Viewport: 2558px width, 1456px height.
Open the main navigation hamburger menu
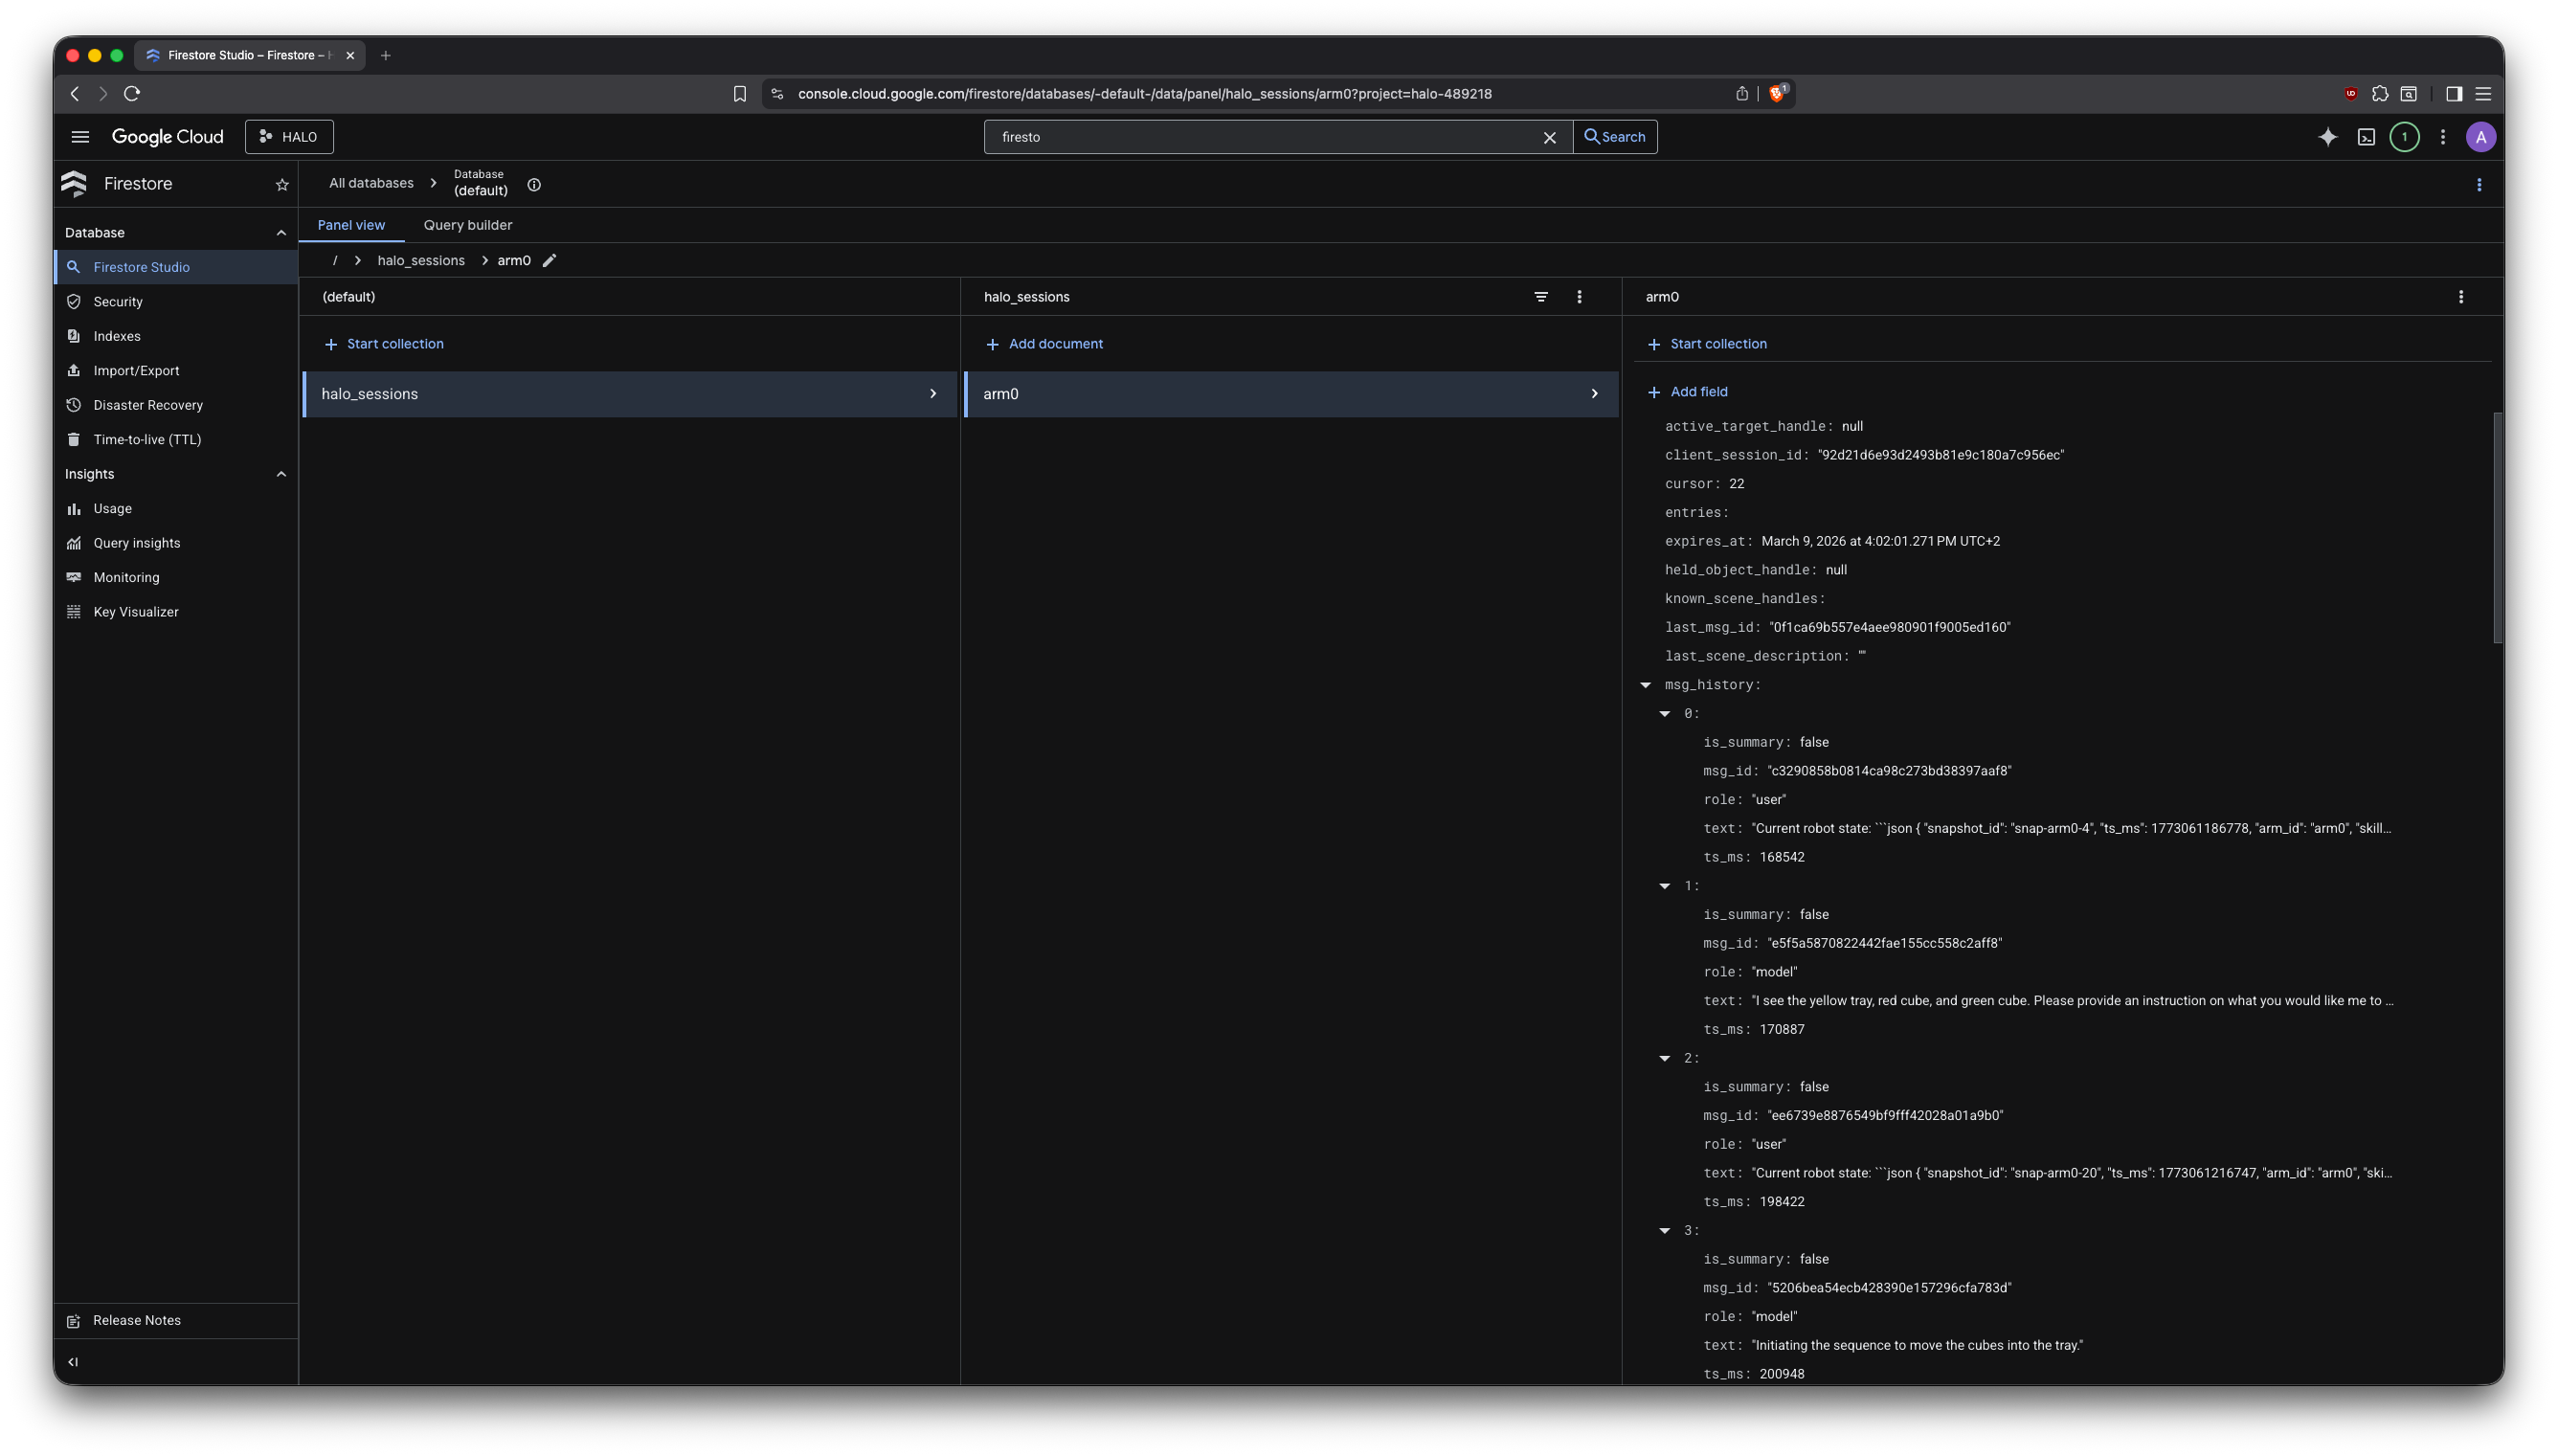tap(80, 137)
